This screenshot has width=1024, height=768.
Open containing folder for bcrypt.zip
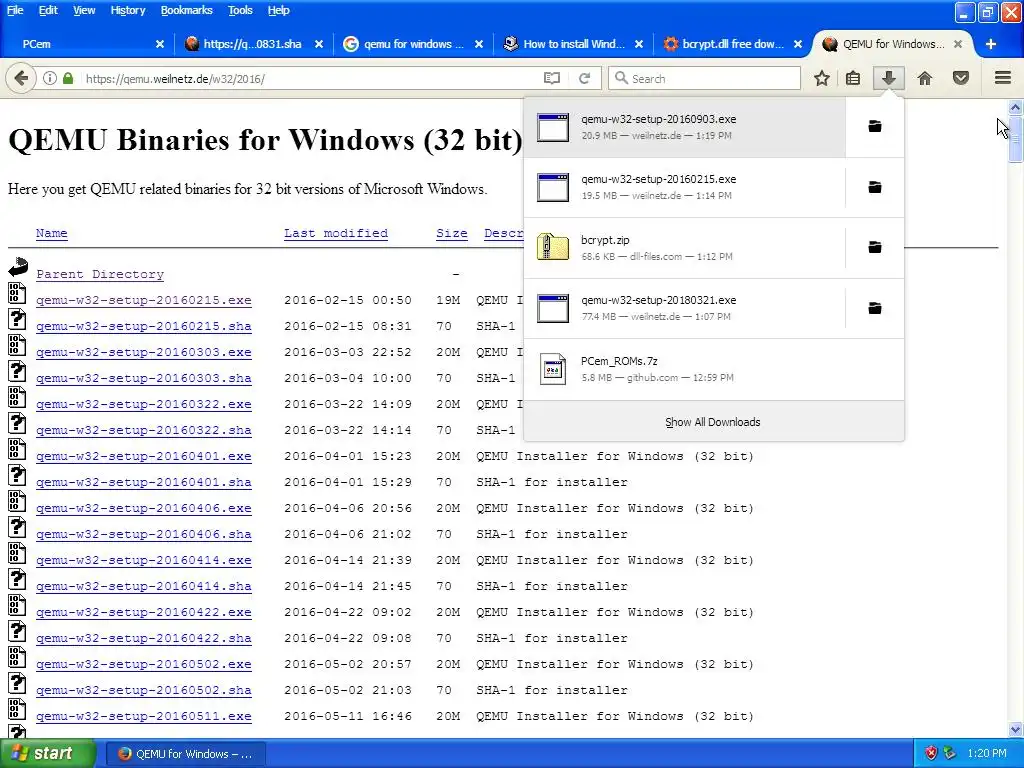tap(874, 247)
